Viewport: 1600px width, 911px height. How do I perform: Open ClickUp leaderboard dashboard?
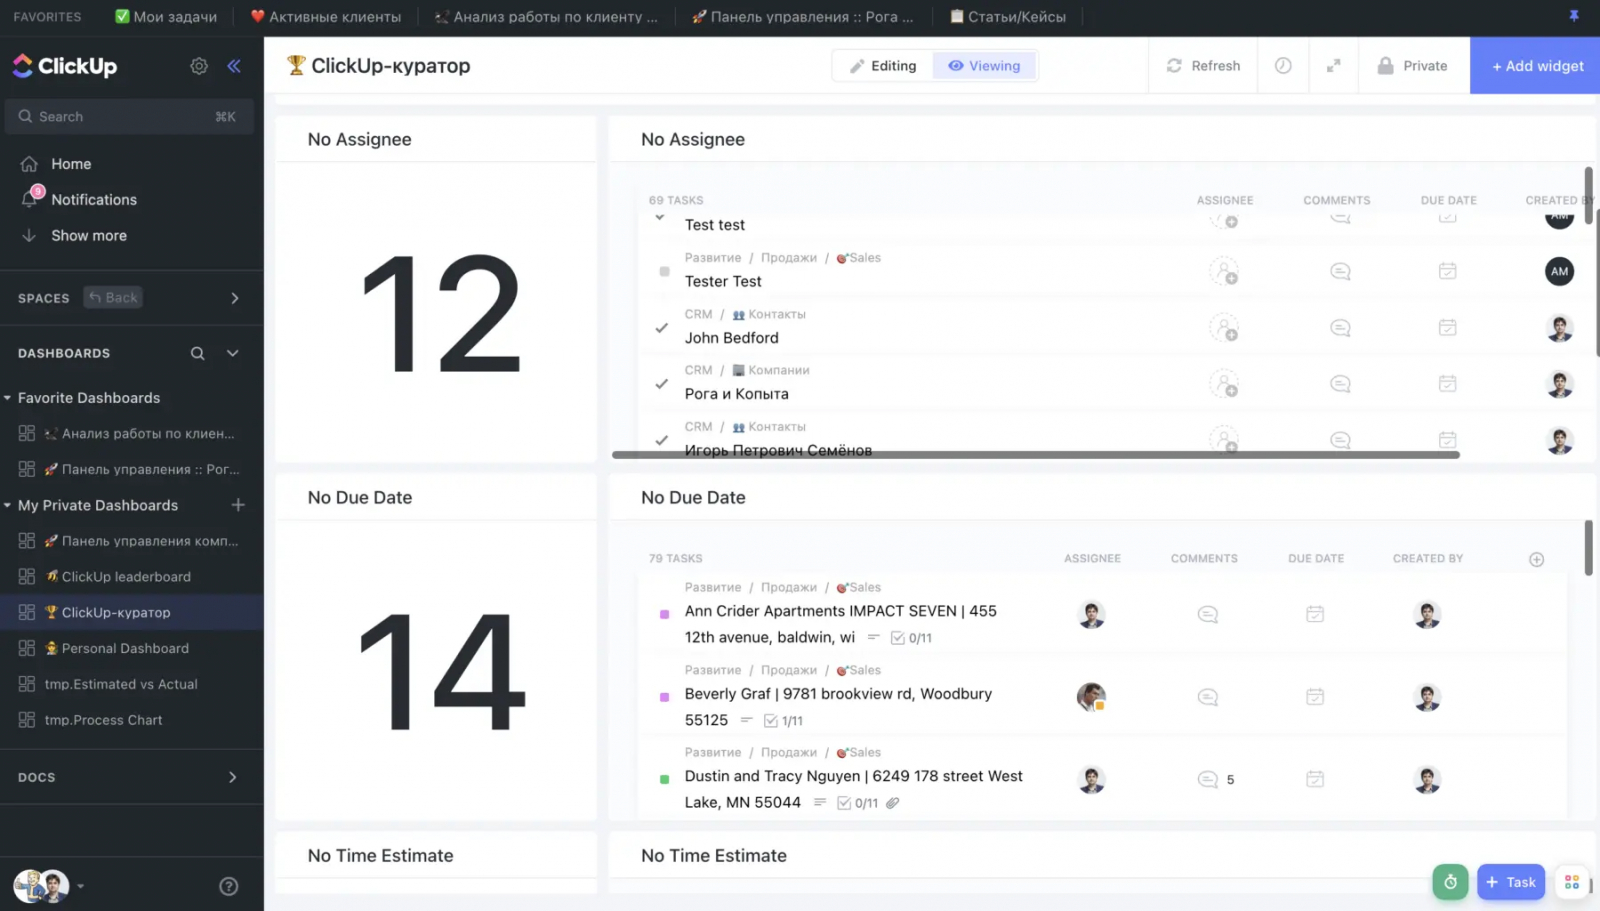point(126,577)
